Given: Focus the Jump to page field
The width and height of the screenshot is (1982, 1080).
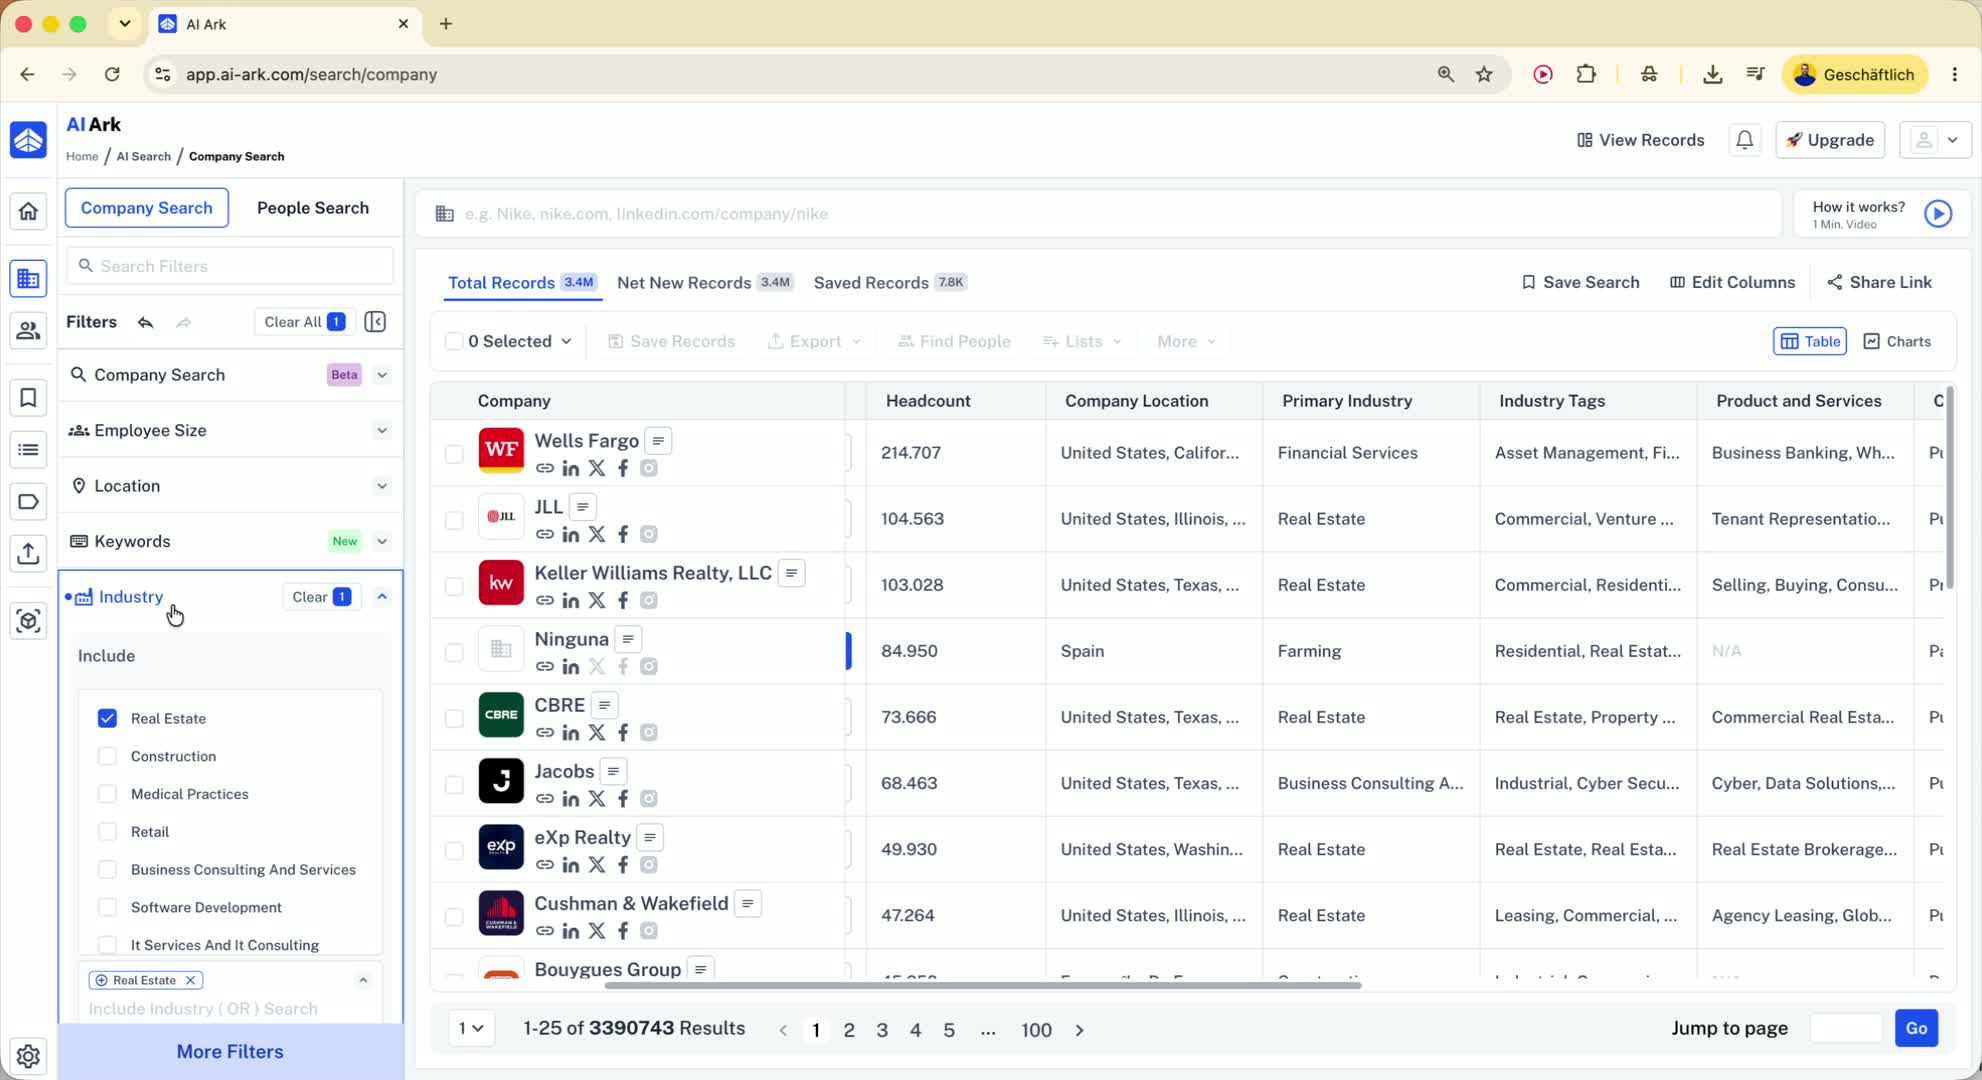Looking at the screenshot, I should tap(1846, 1029).
